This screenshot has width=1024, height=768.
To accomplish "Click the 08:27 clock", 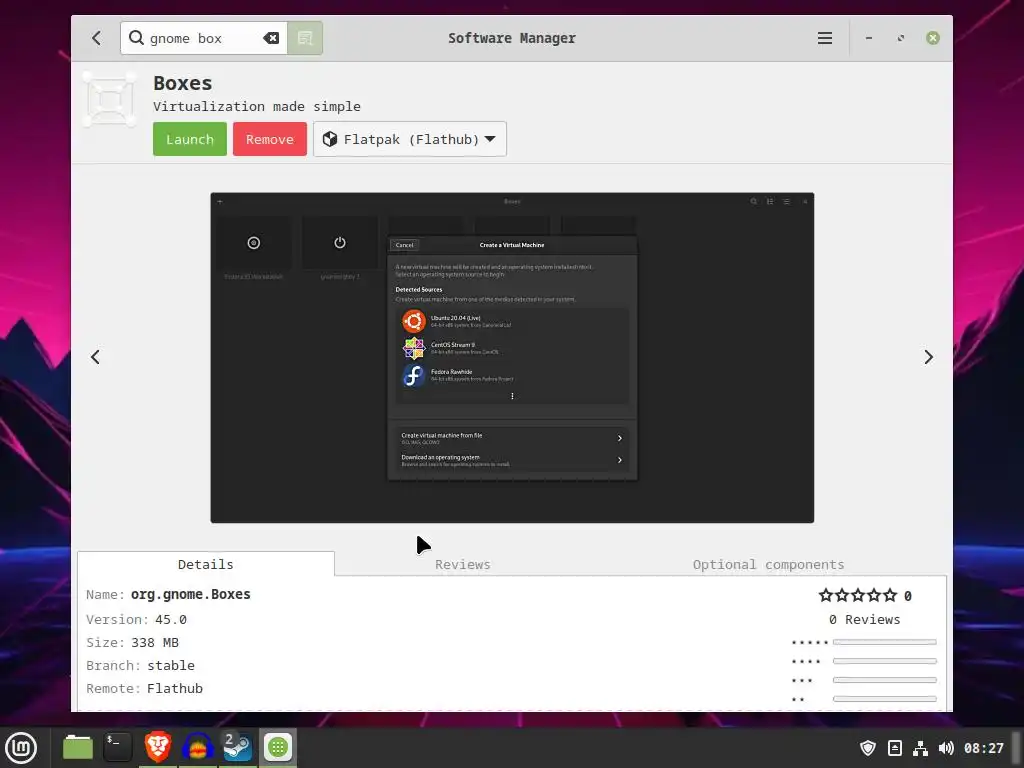I will click(x=984, y=748).
